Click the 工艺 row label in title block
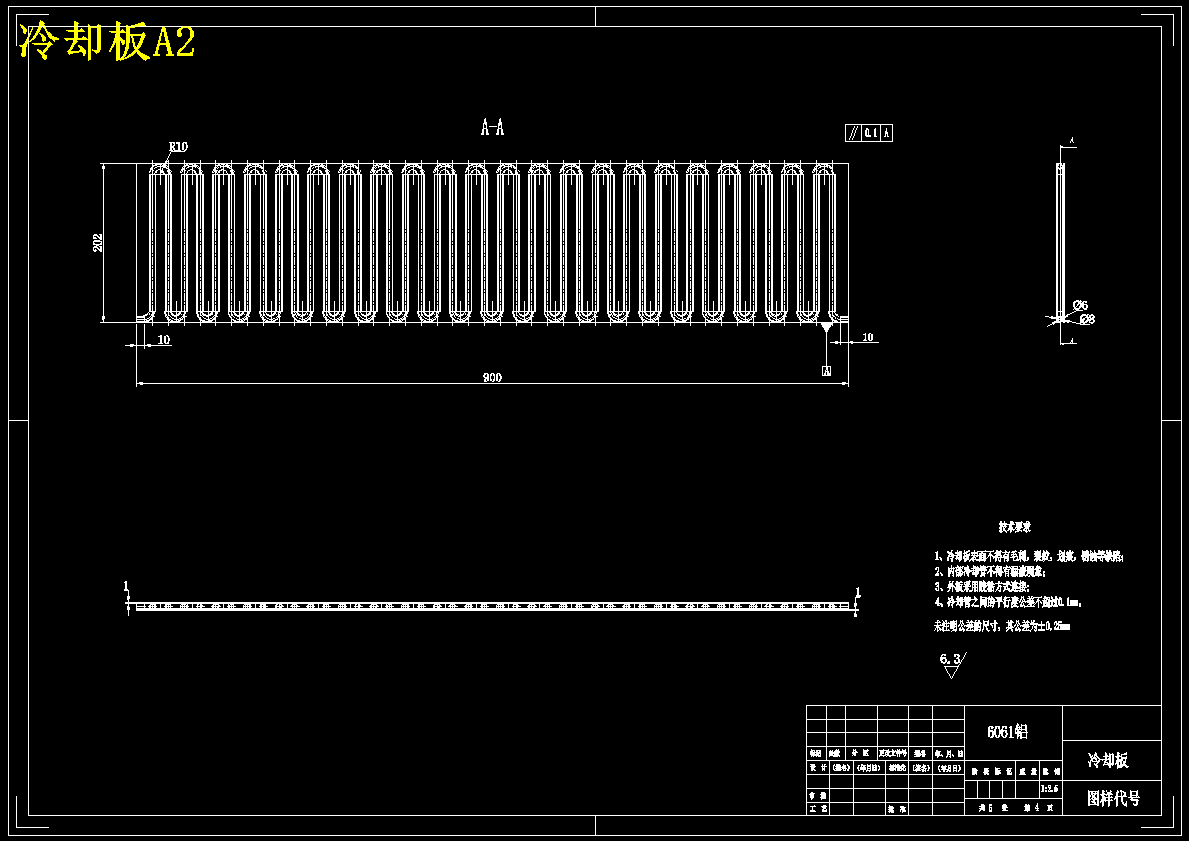The width and height of the screenshot is (1189, 841). coord(817,810)
